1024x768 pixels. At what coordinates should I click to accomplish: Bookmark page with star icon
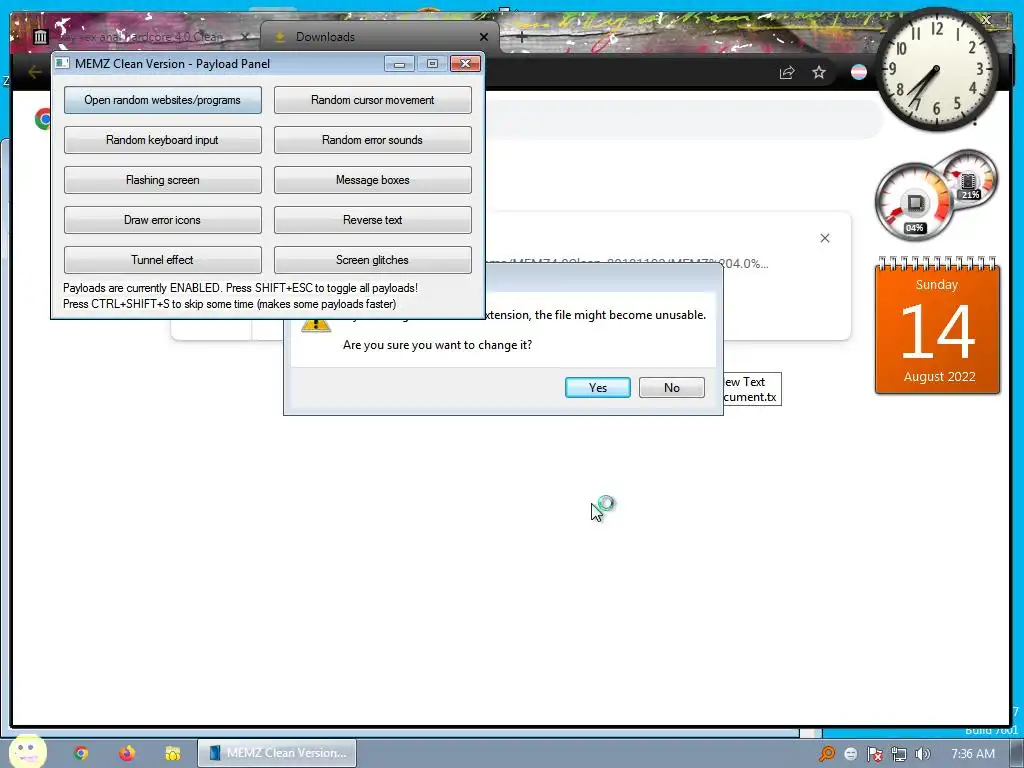pyautogui.click(x=819, y=72)
